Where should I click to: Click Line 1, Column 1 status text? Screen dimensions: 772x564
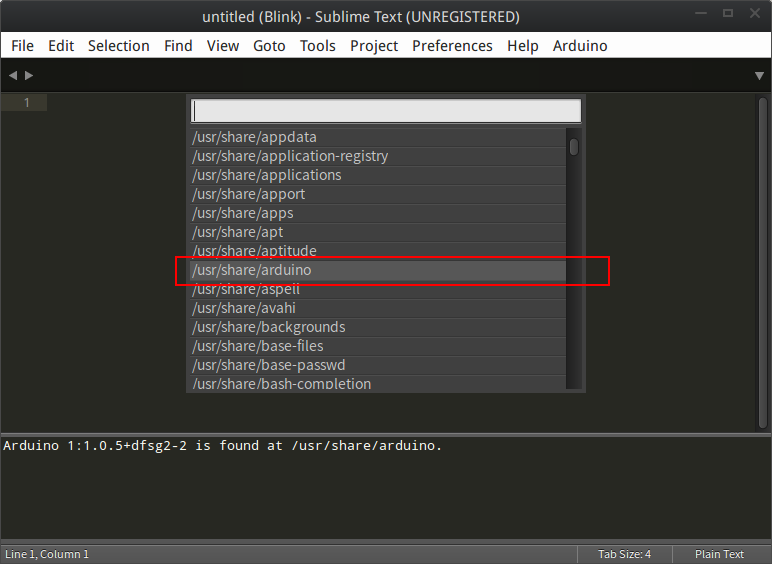point(47,554)
